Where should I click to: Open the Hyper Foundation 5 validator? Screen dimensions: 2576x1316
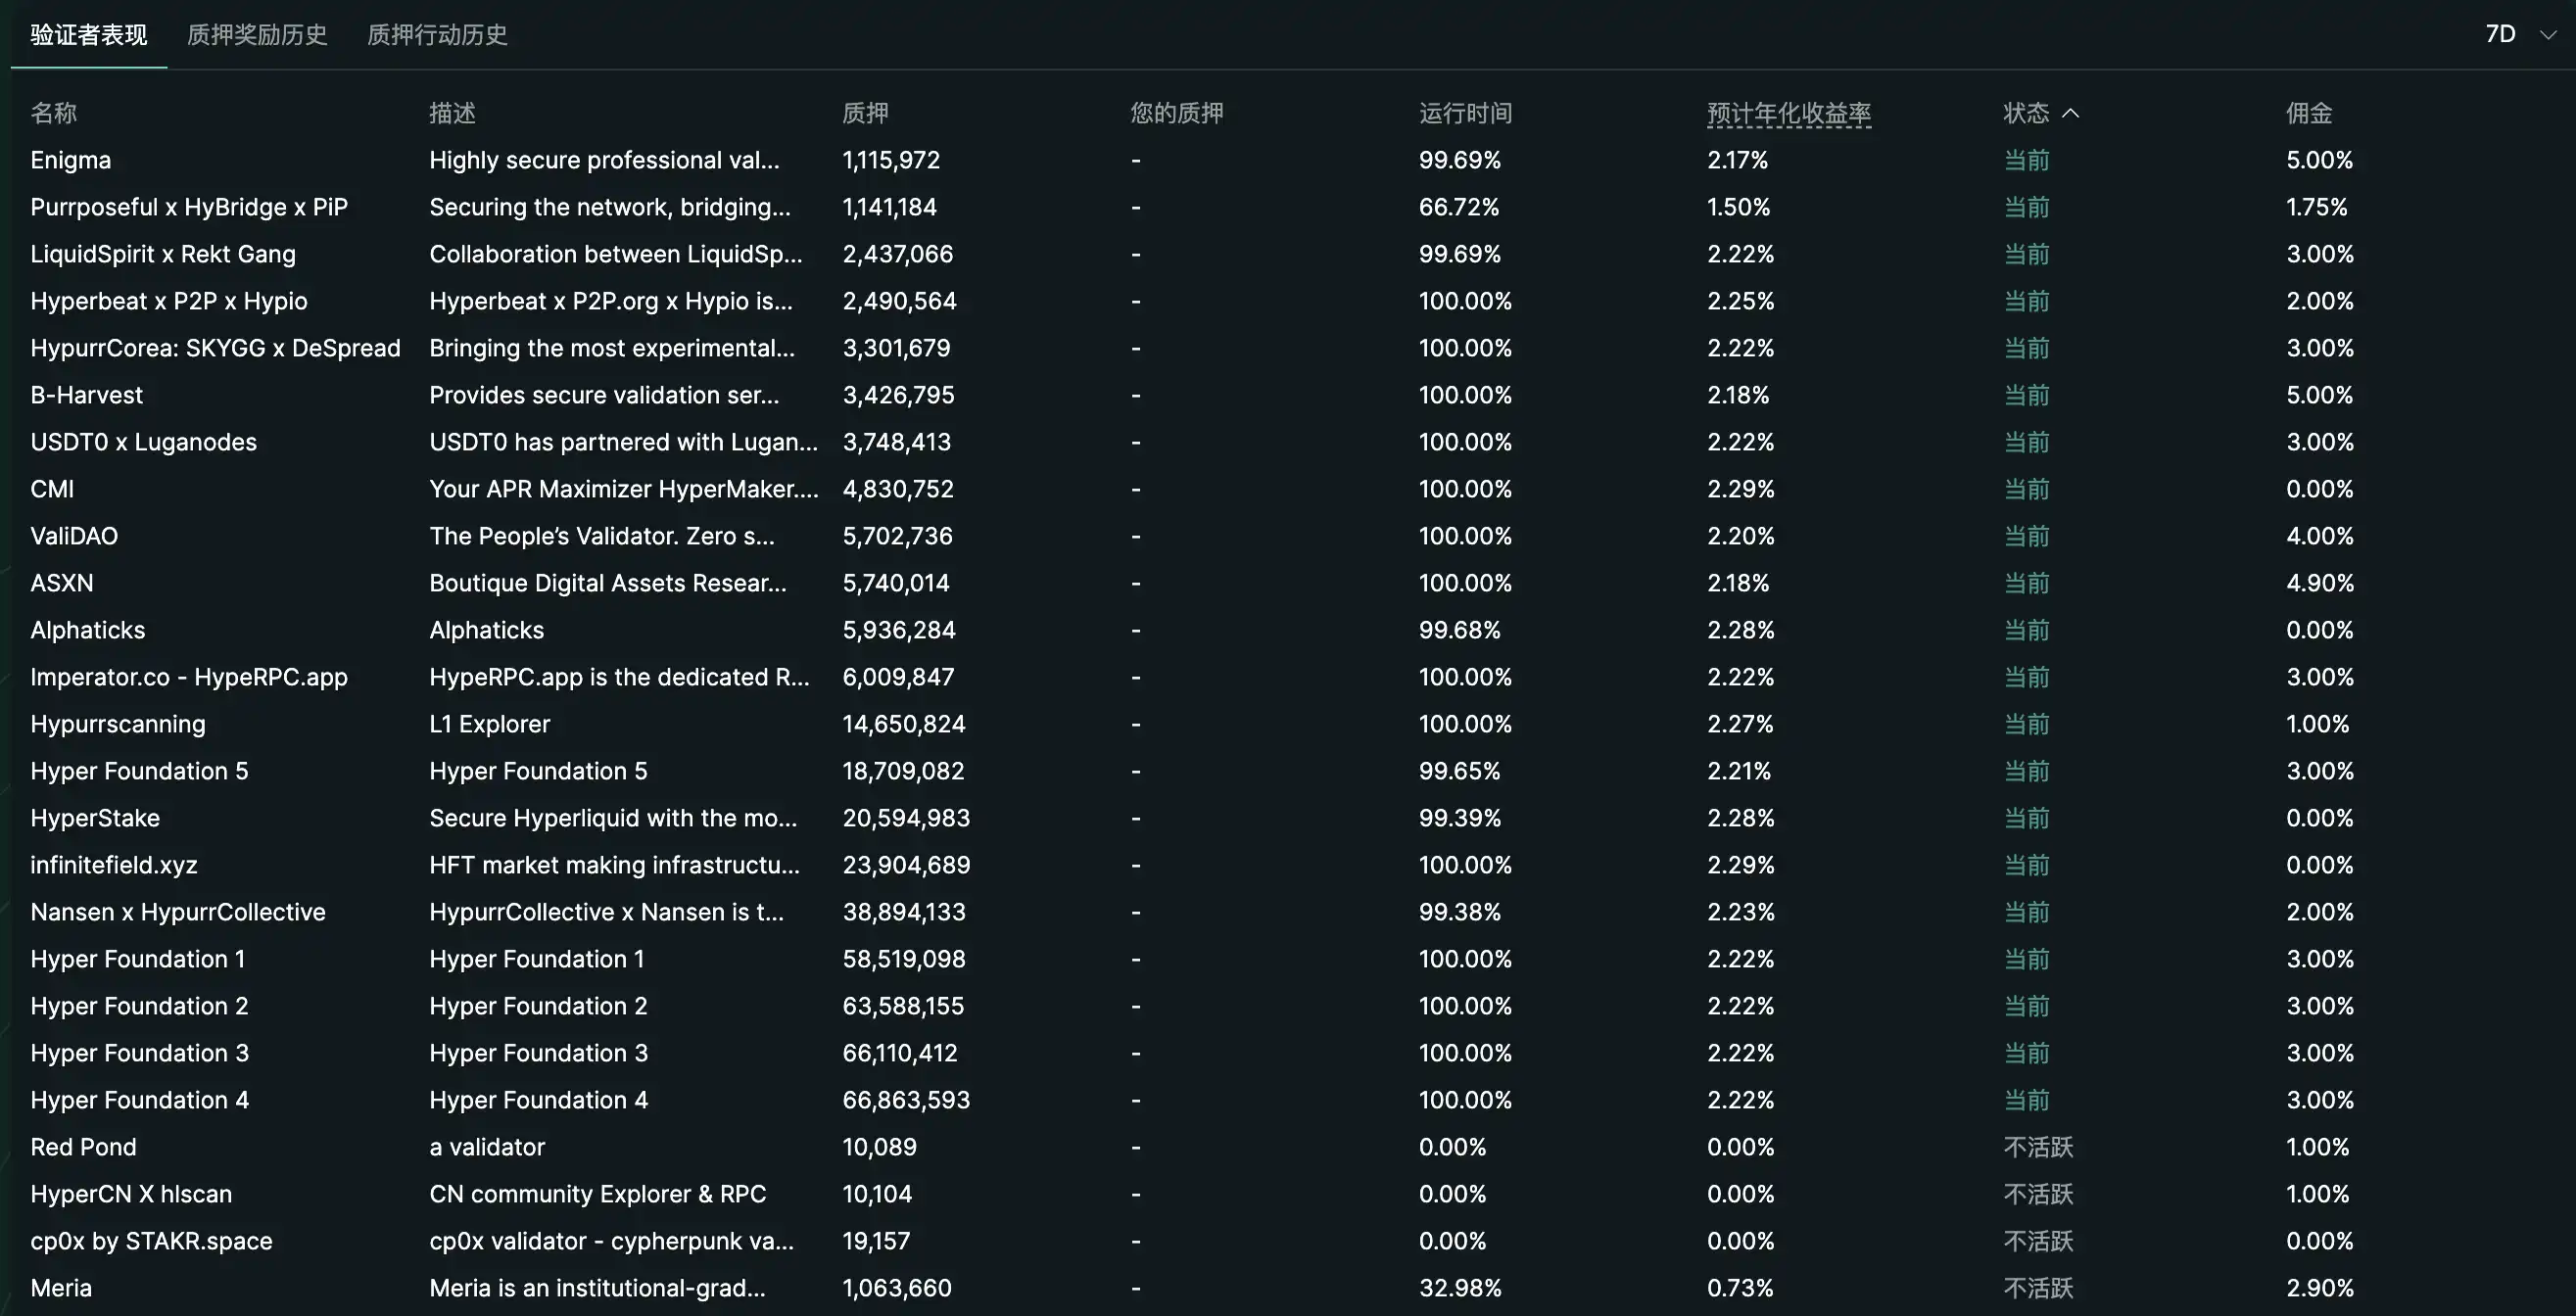tap(139, 770)
